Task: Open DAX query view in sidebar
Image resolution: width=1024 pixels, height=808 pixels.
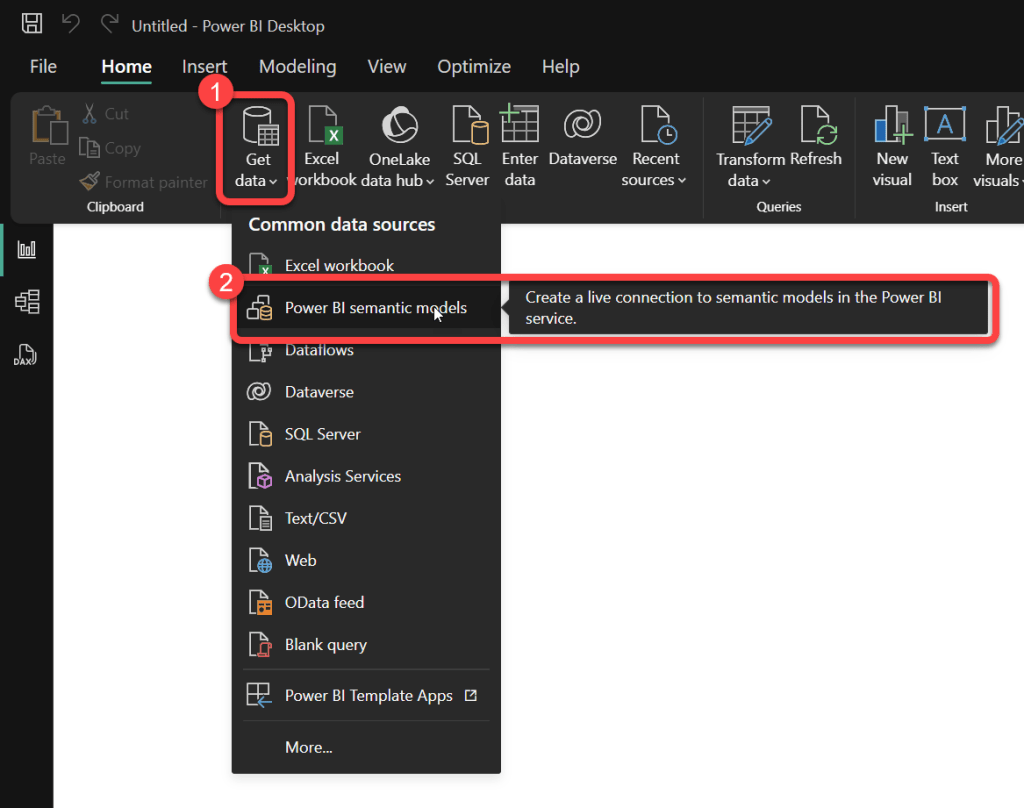Action: click(x=25, y=355)
